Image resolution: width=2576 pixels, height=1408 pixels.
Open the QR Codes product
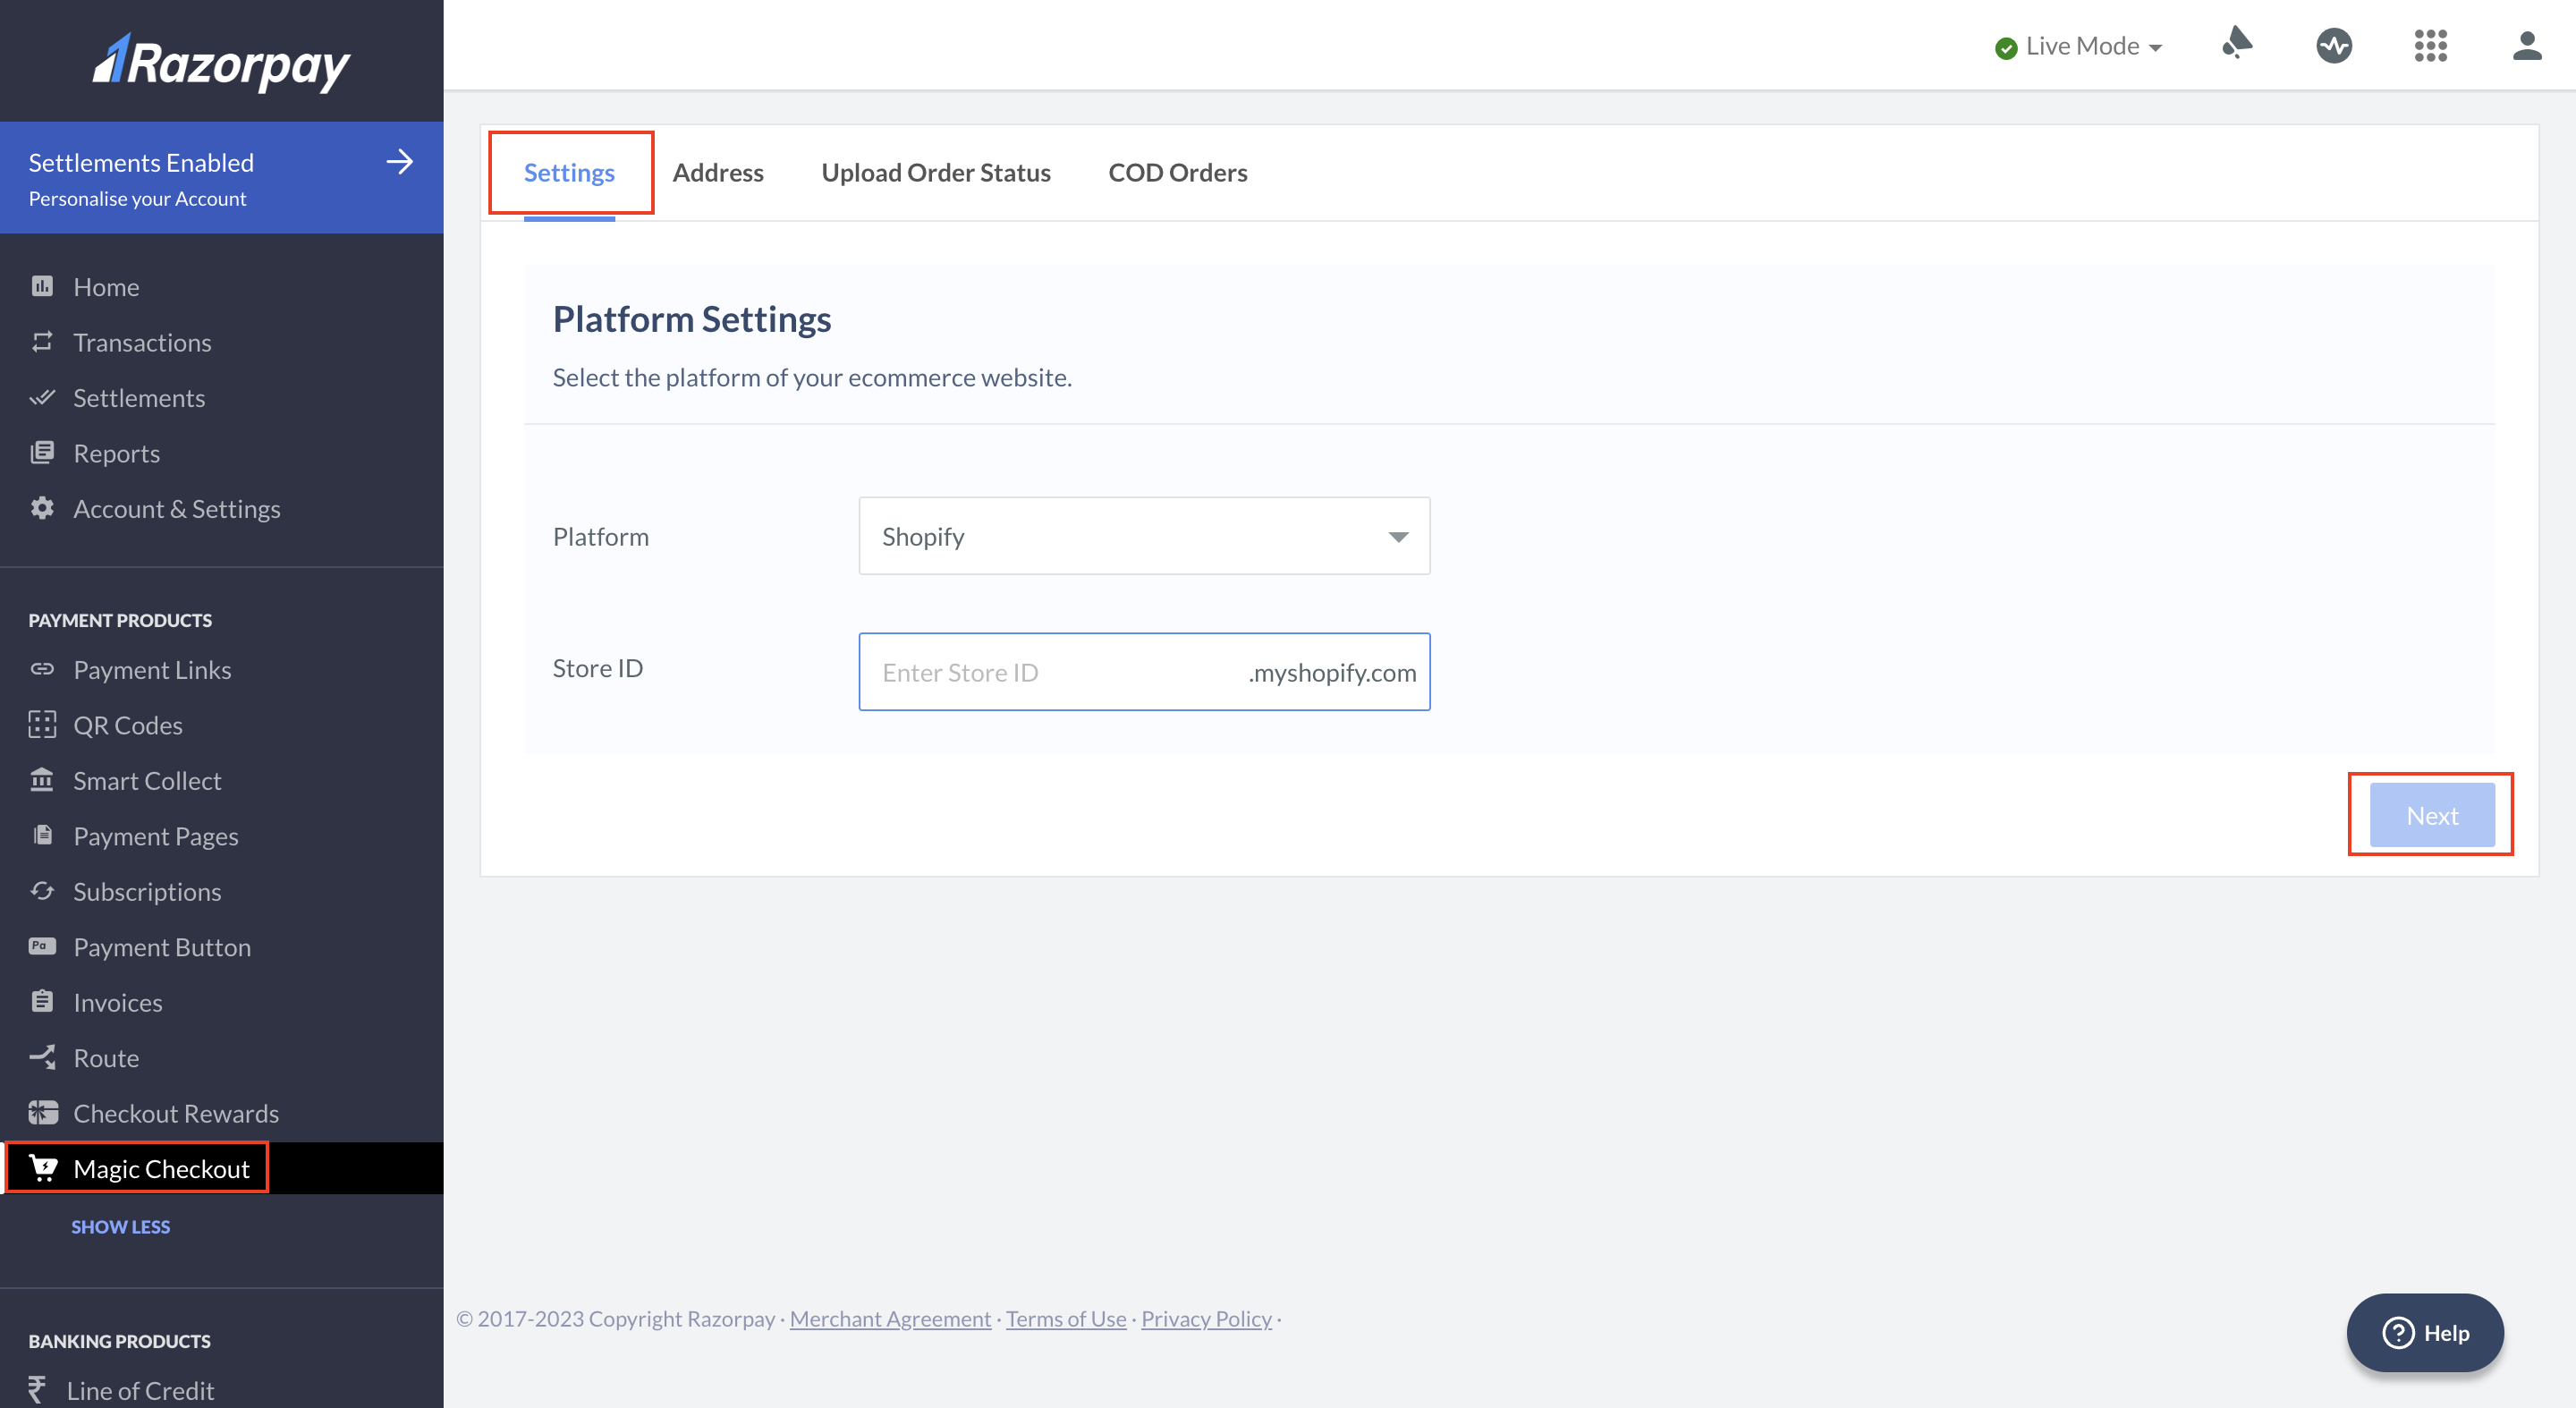point(128,724)
